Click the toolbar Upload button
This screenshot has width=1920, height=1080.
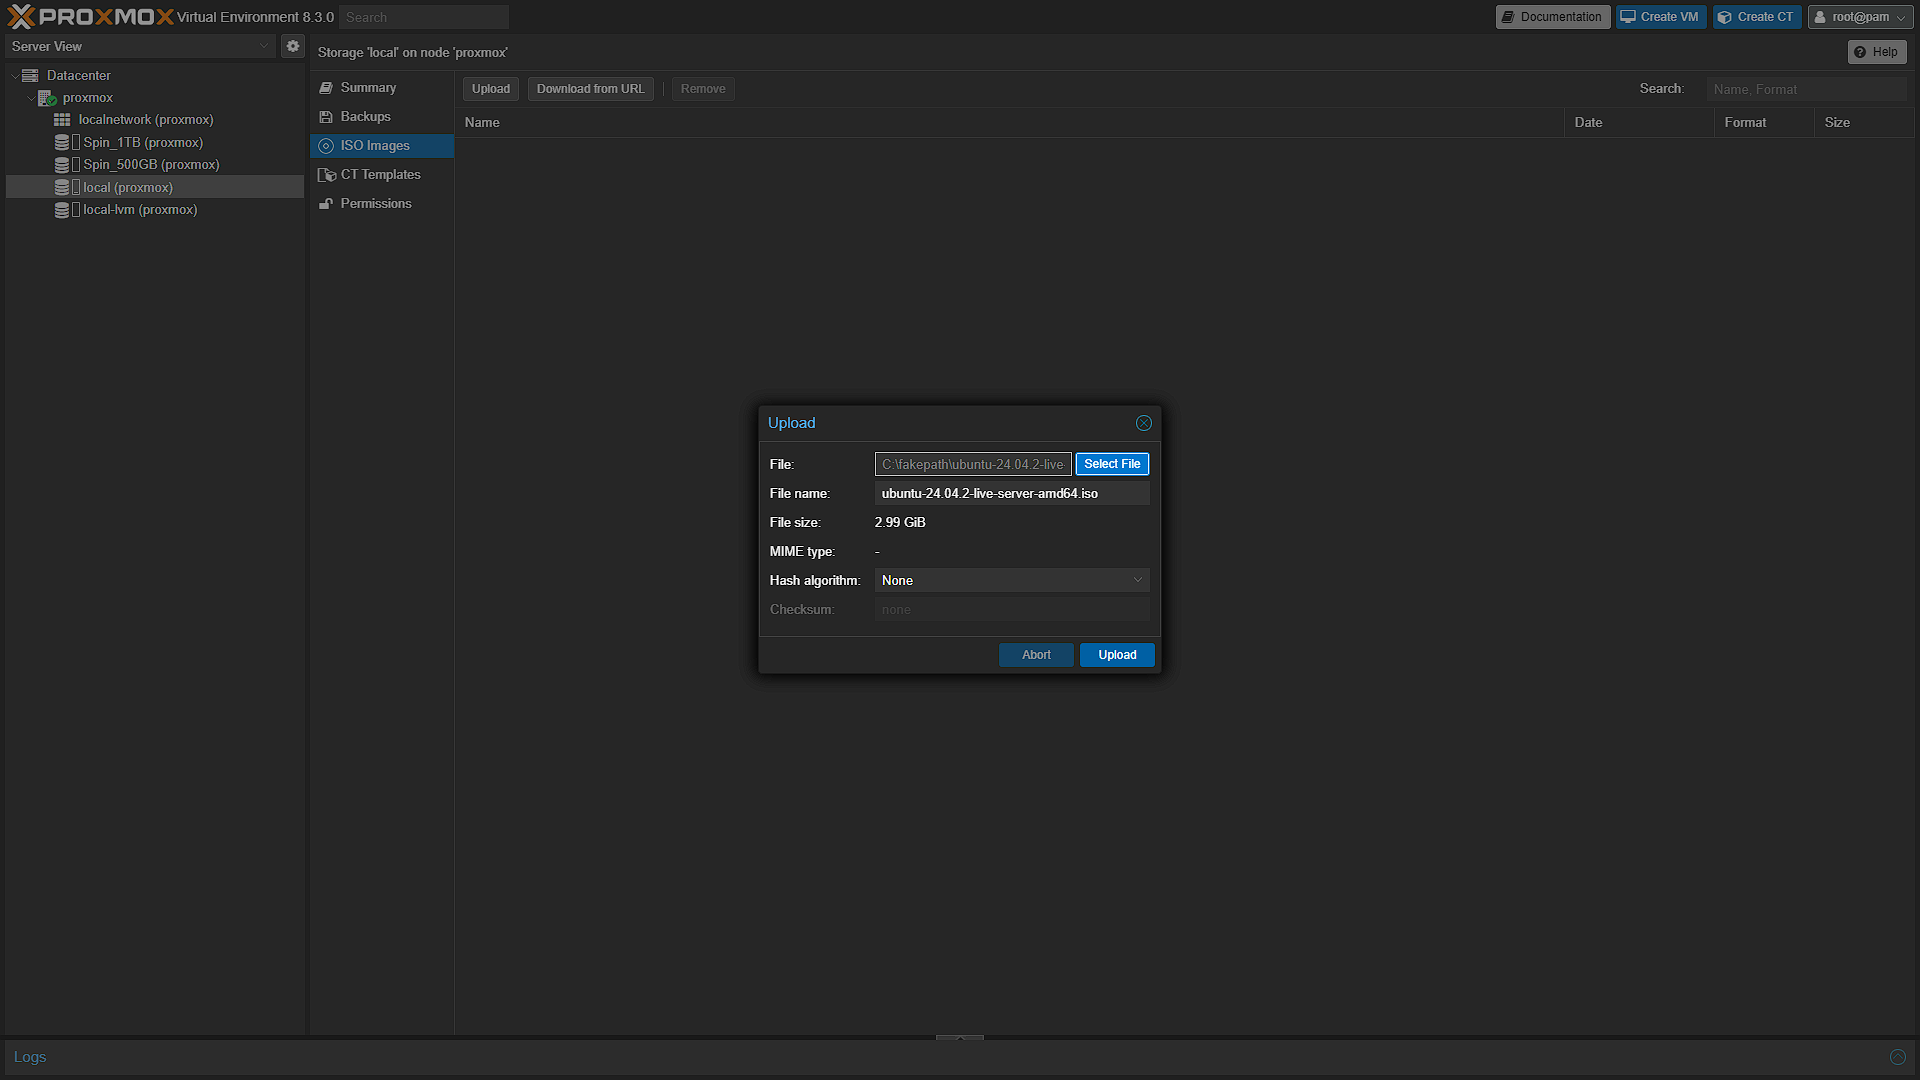tap(491, 89)
